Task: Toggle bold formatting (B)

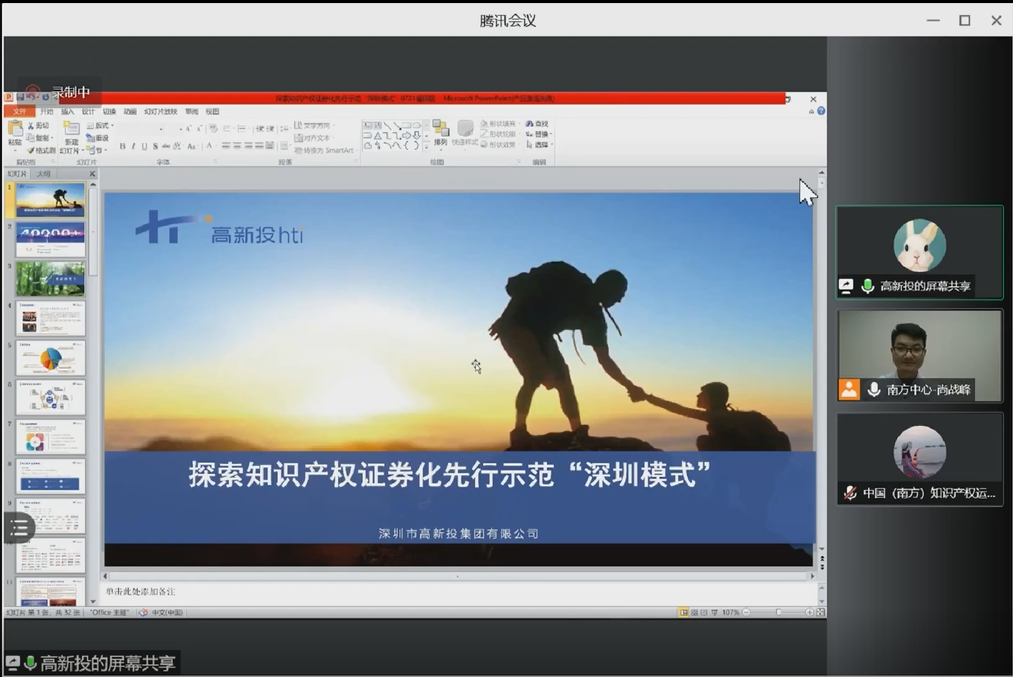Action: [122, 147]
